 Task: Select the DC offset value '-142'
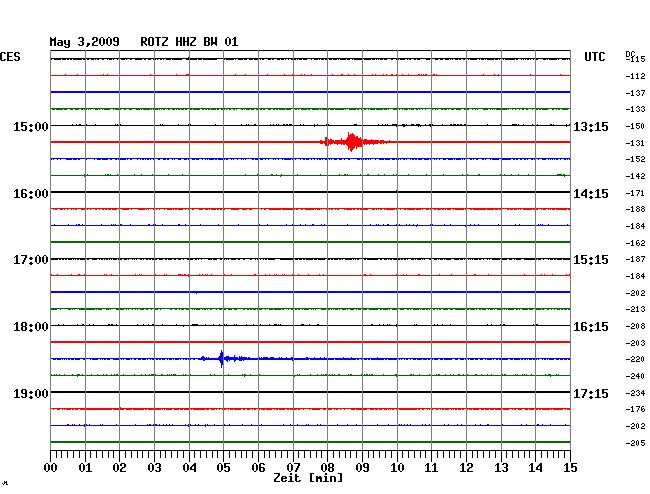pyautogui.click(x=635, y=176)
